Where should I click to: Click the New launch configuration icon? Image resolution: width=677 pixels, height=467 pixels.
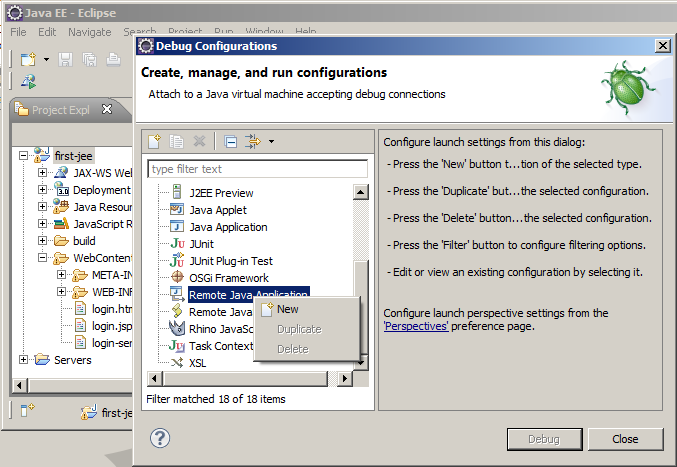(154, 141)
